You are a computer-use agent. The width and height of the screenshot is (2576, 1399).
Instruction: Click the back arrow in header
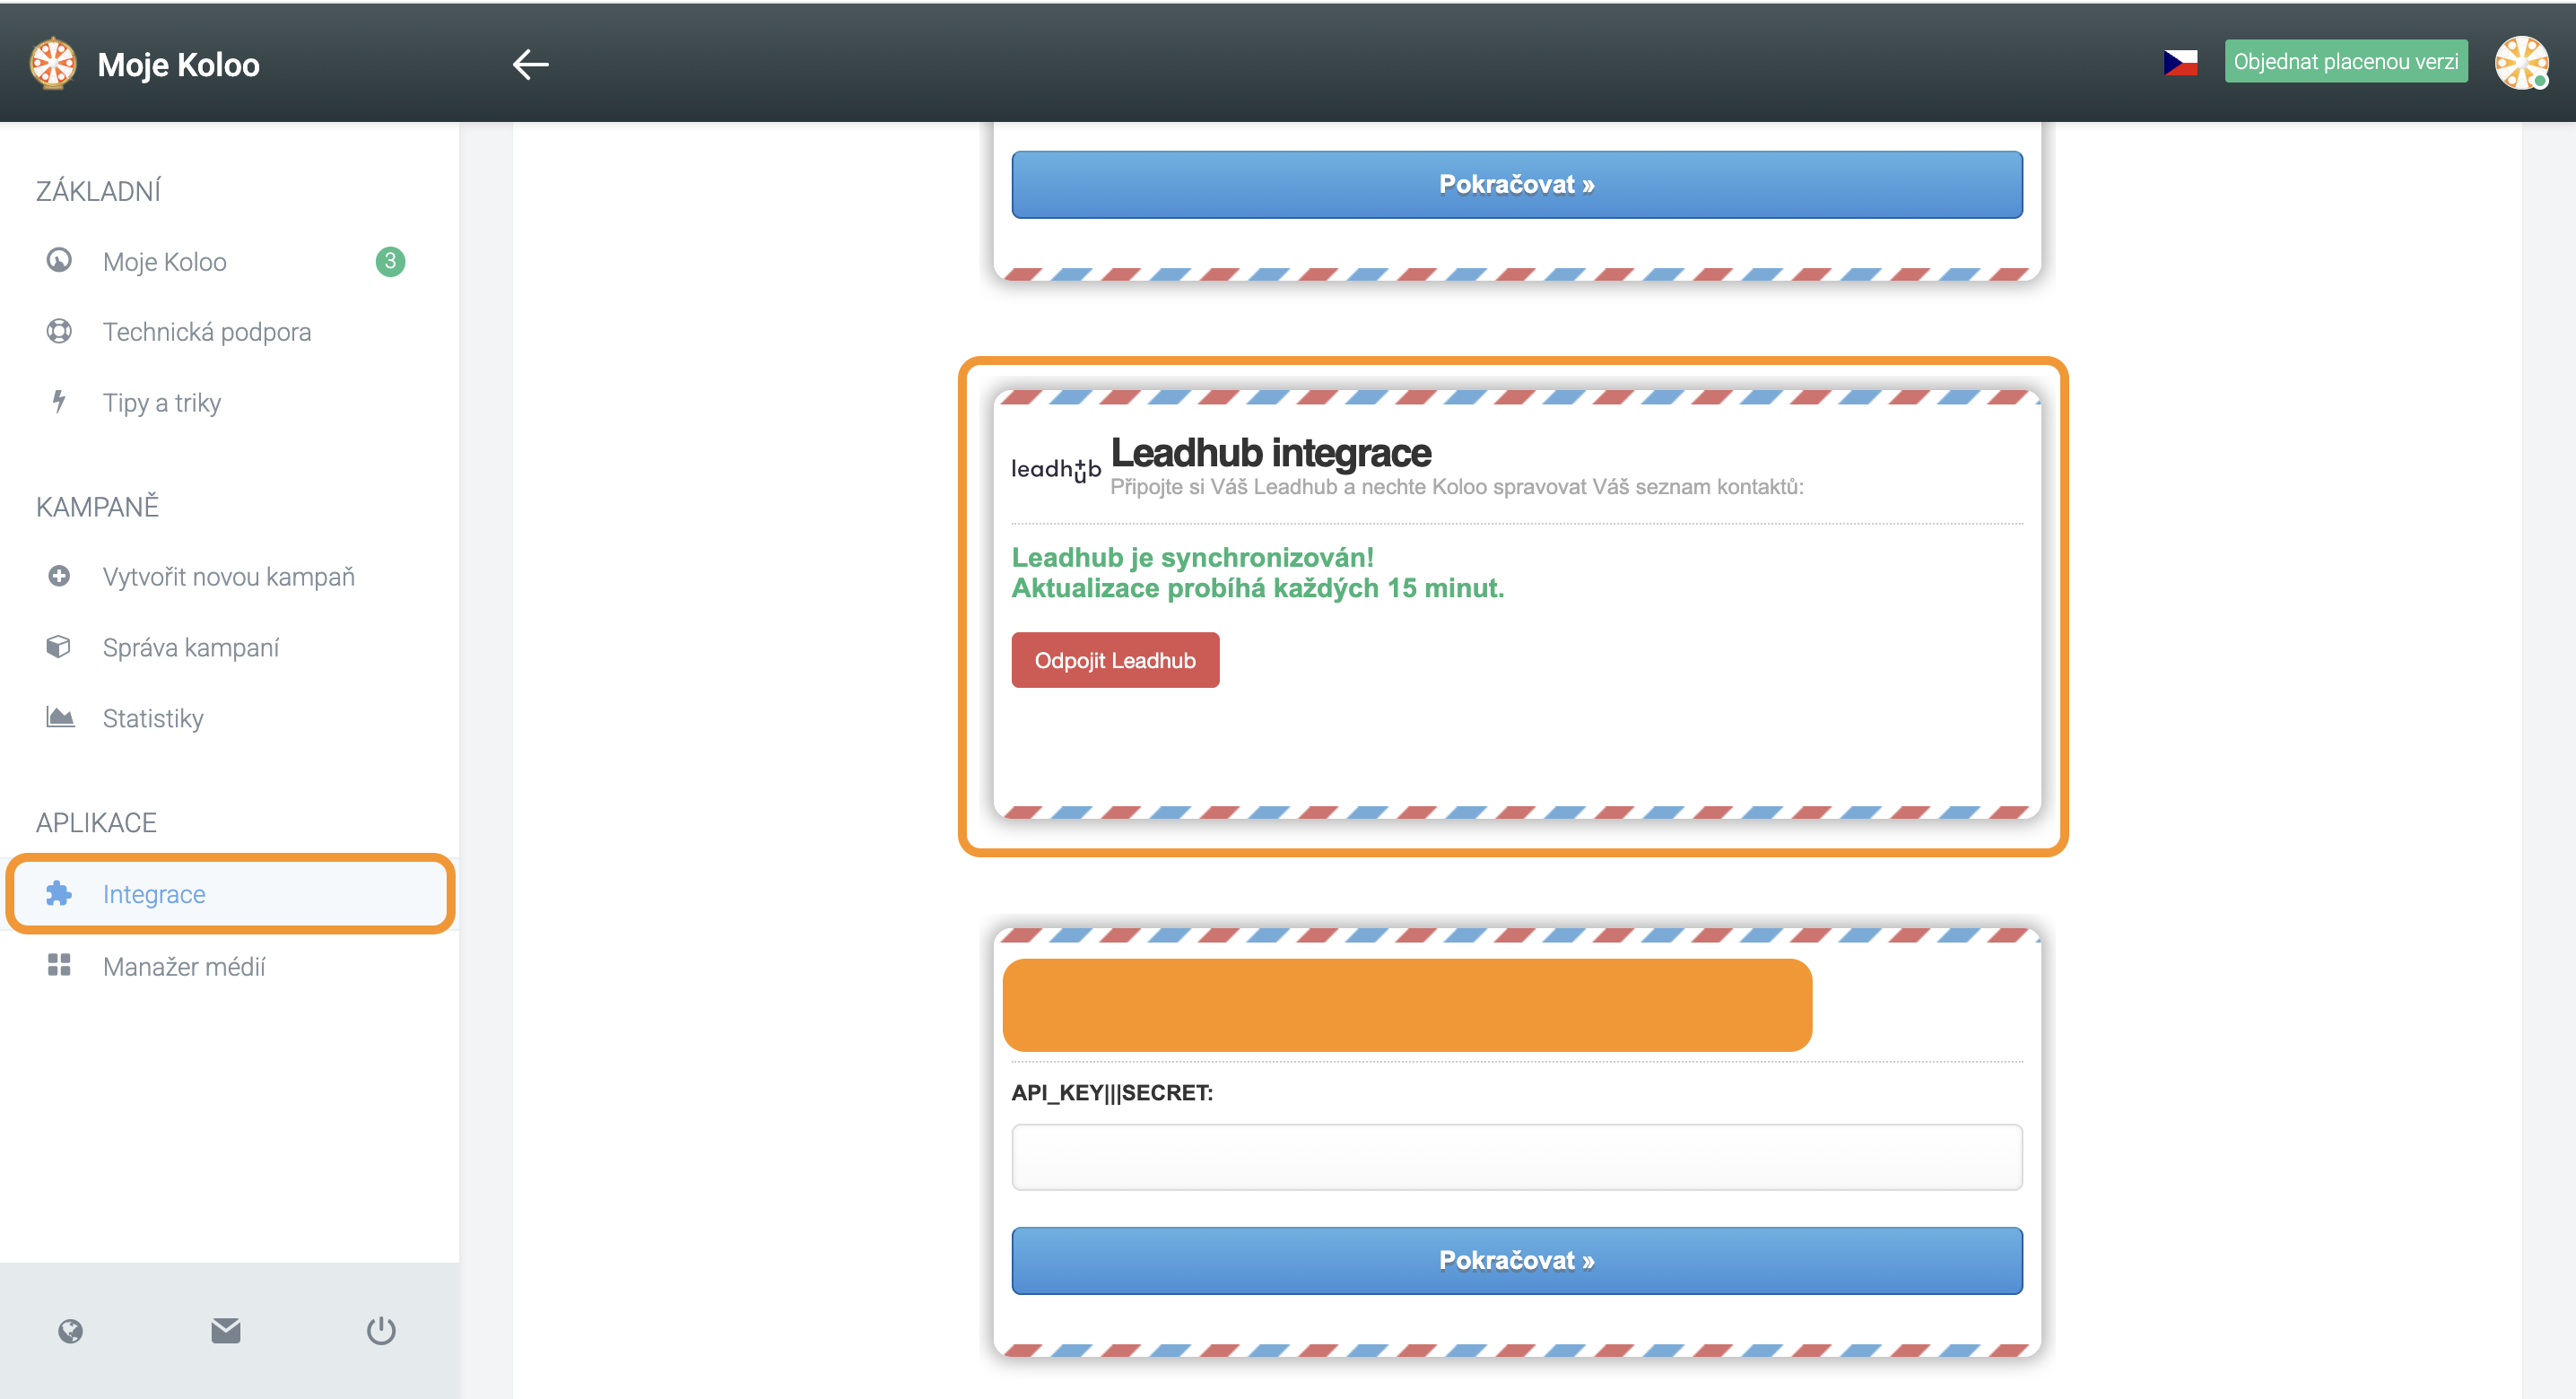(x=530, y=64)
